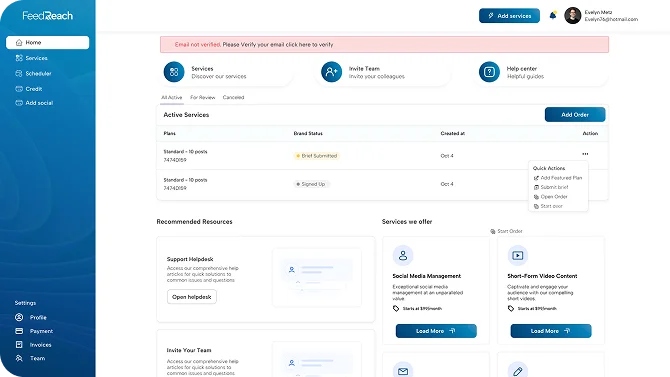Open the three-dot action menu for Brief Submitted row
Image resolution: width=670 pixels, height=377 pixels.
coord(585,154)
